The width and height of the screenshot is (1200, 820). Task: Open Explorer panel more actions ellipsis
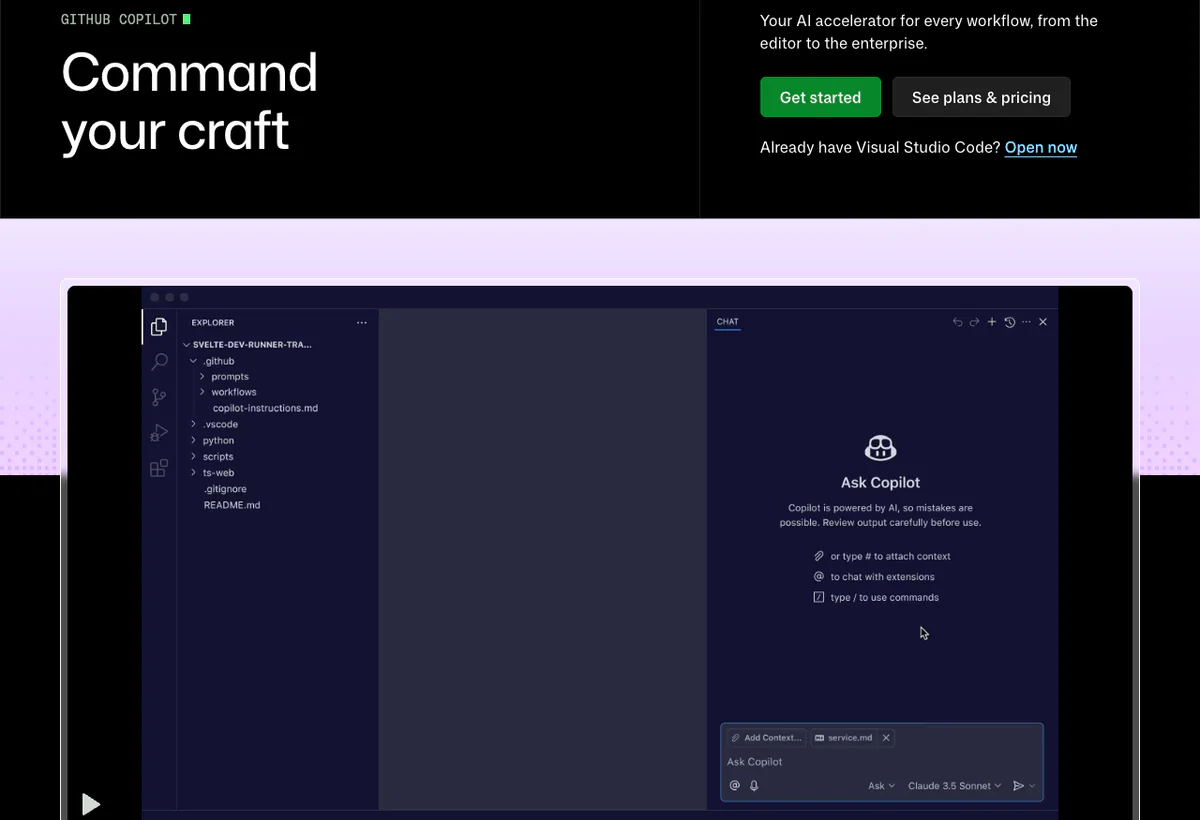[x=362, y=323]
